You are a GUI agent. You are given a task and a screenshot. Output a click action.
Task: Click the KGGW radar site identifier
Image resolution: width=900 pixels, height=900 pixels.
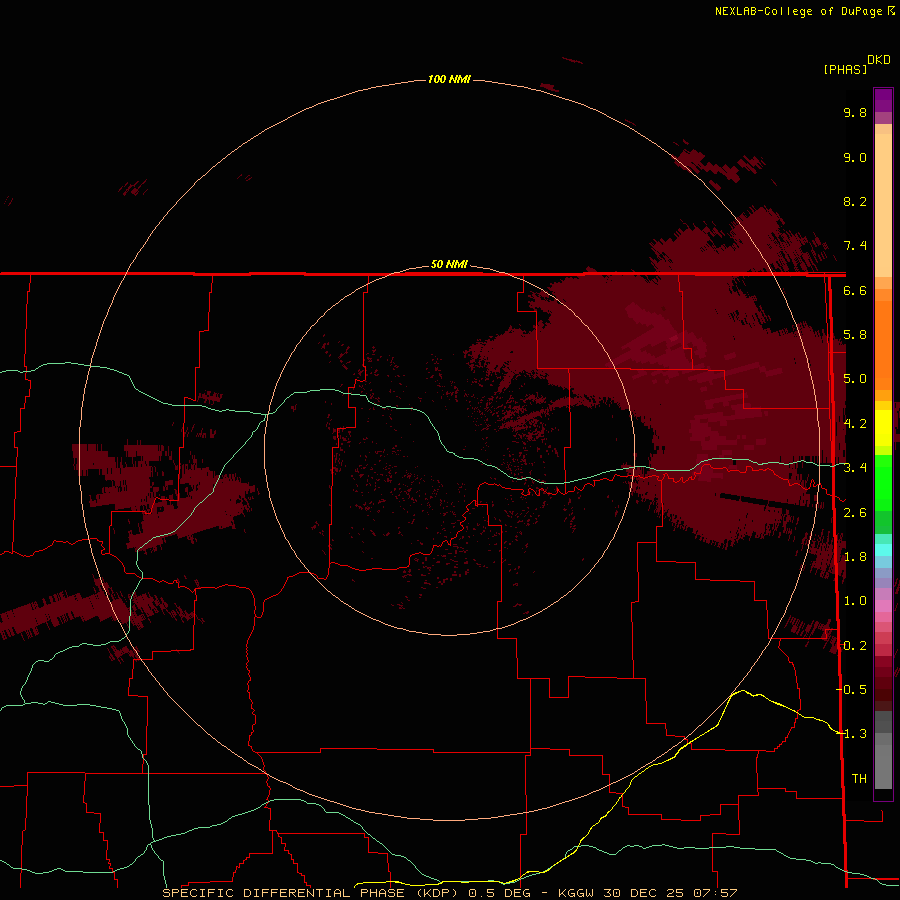click(x=576, y=893)
